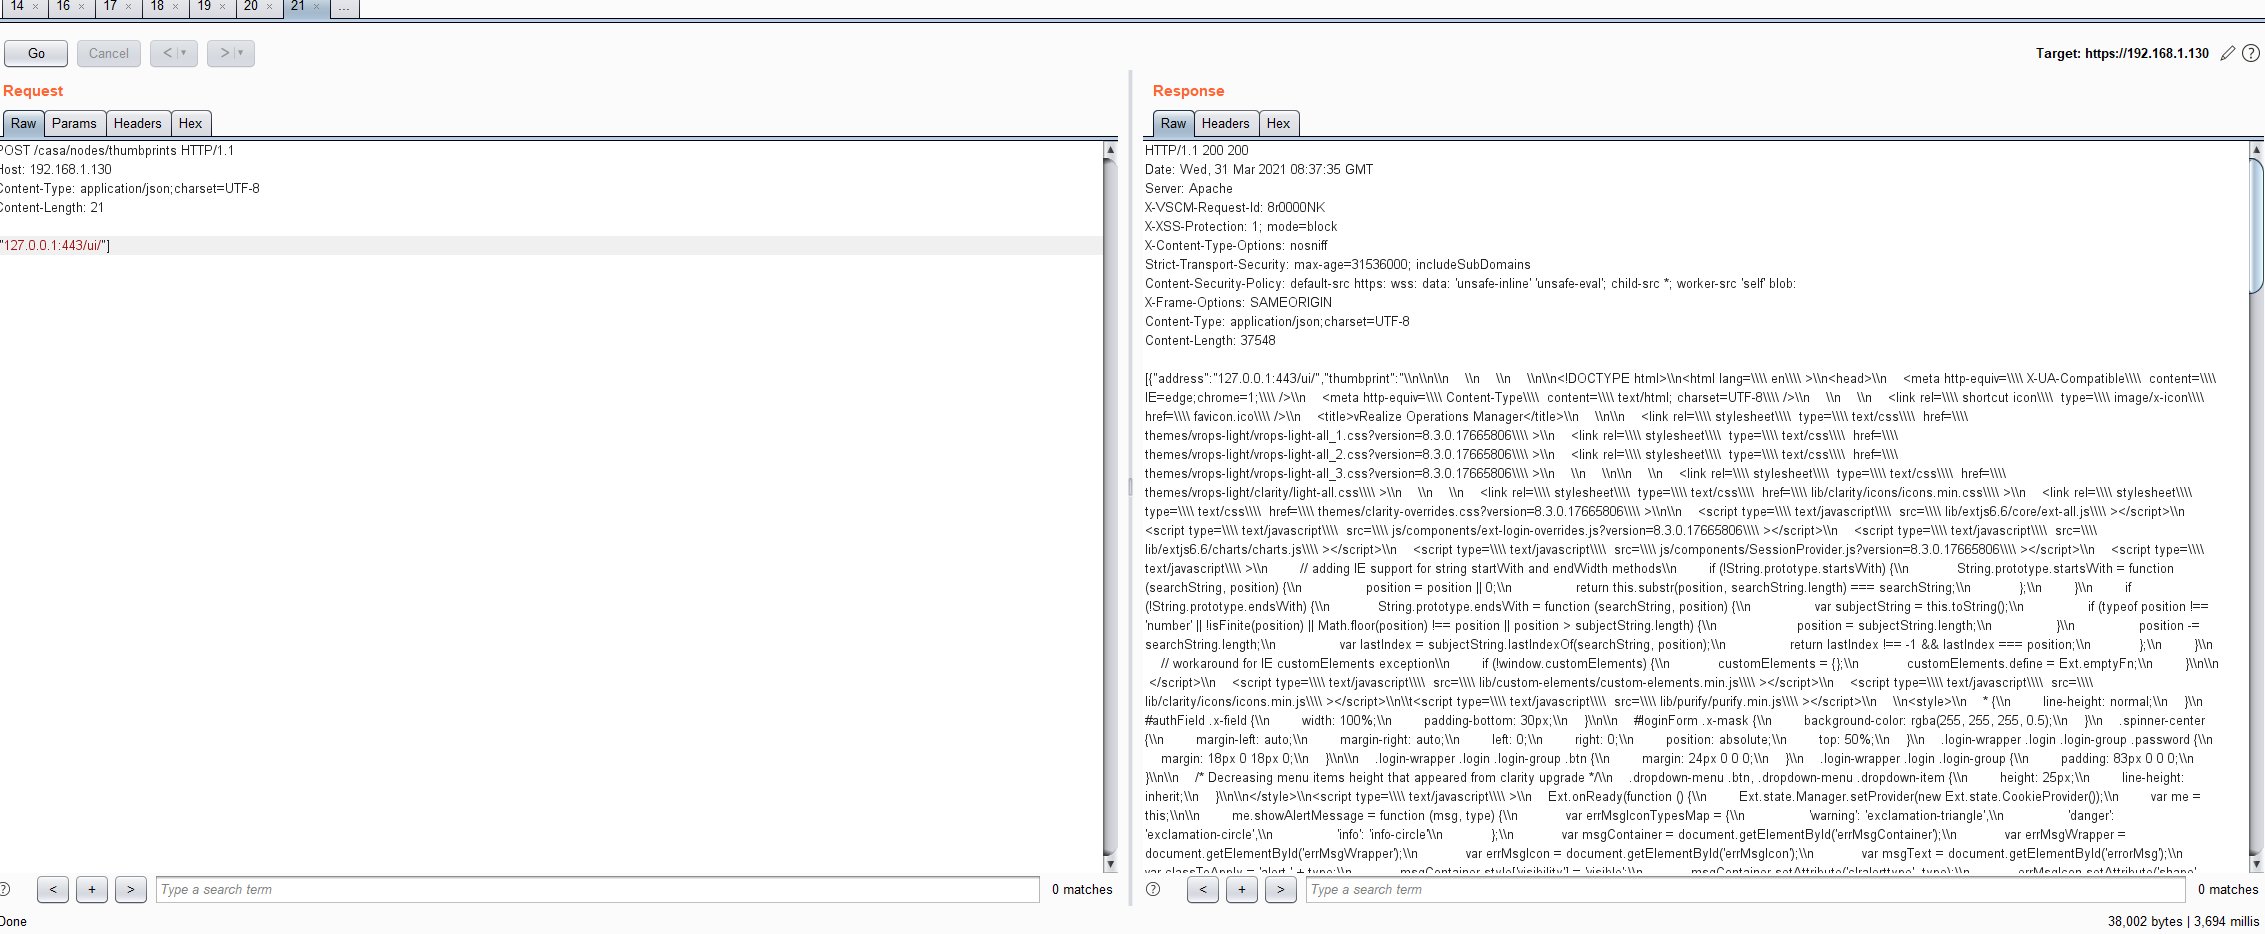Switch to Repeater tab 17
The height and width of the screenshot is (934, 2265).
point(110,6)
